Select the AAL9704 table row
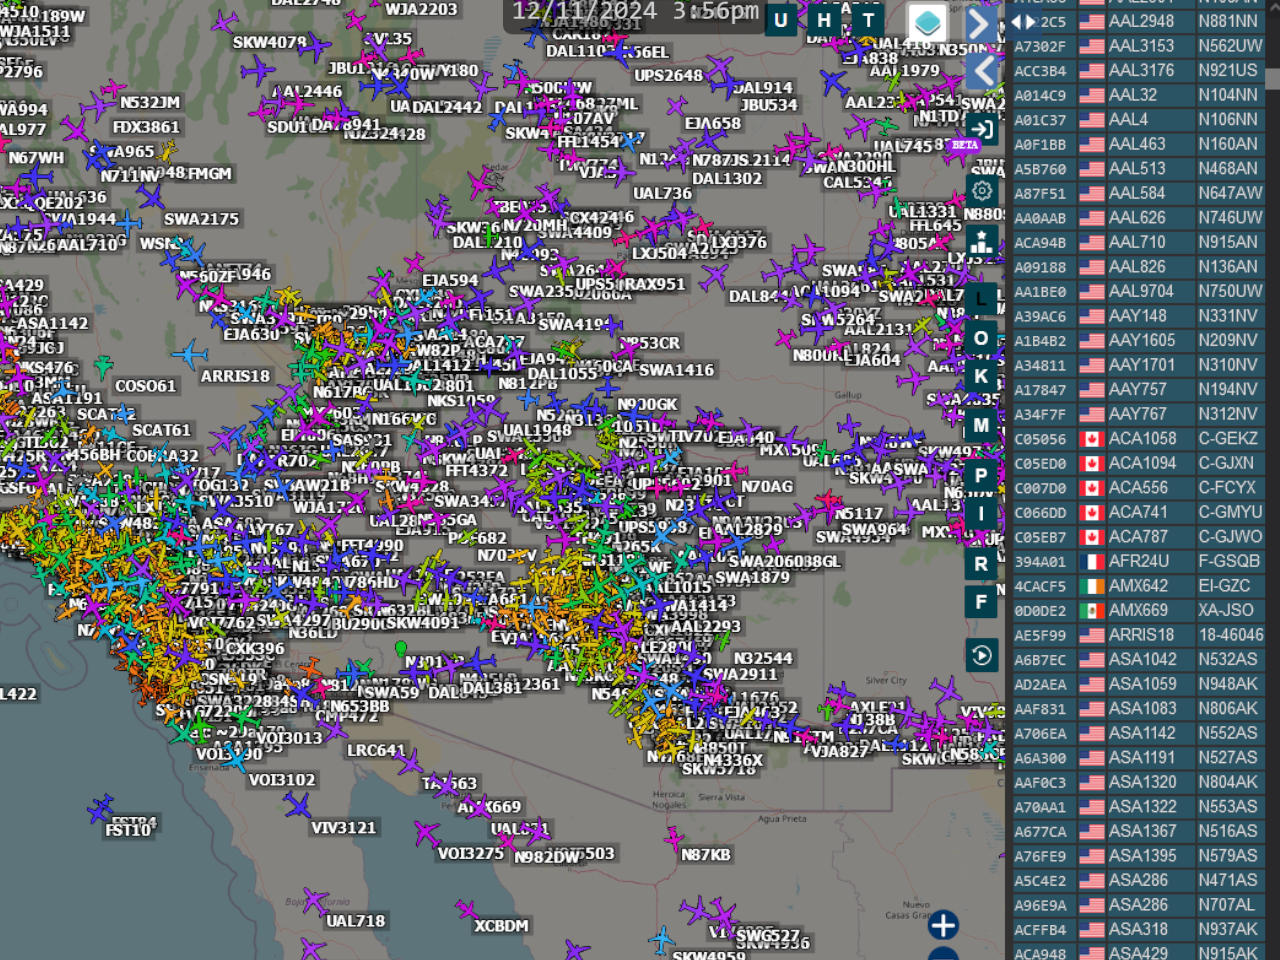This screenshot has height=960, width=1280. click(1137, 291)
